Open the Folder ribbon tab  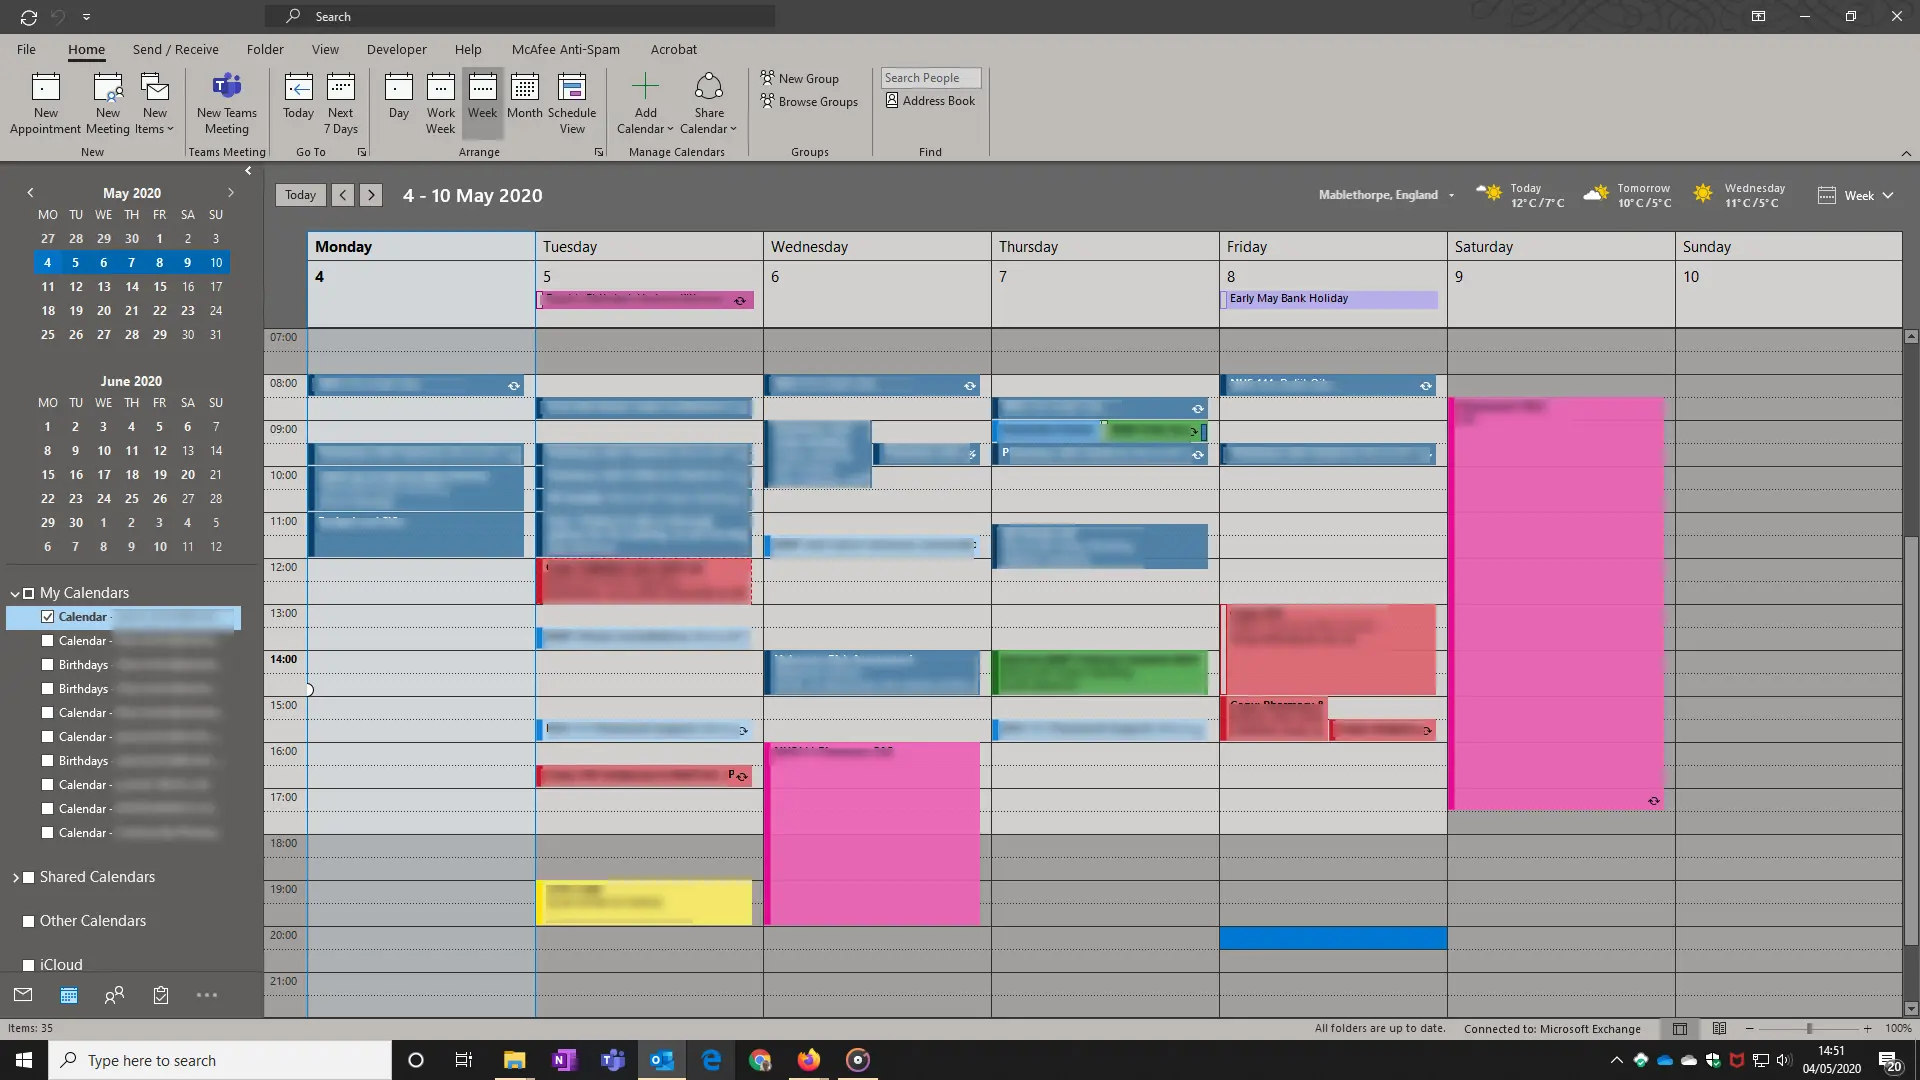click(x=265, y=49)
